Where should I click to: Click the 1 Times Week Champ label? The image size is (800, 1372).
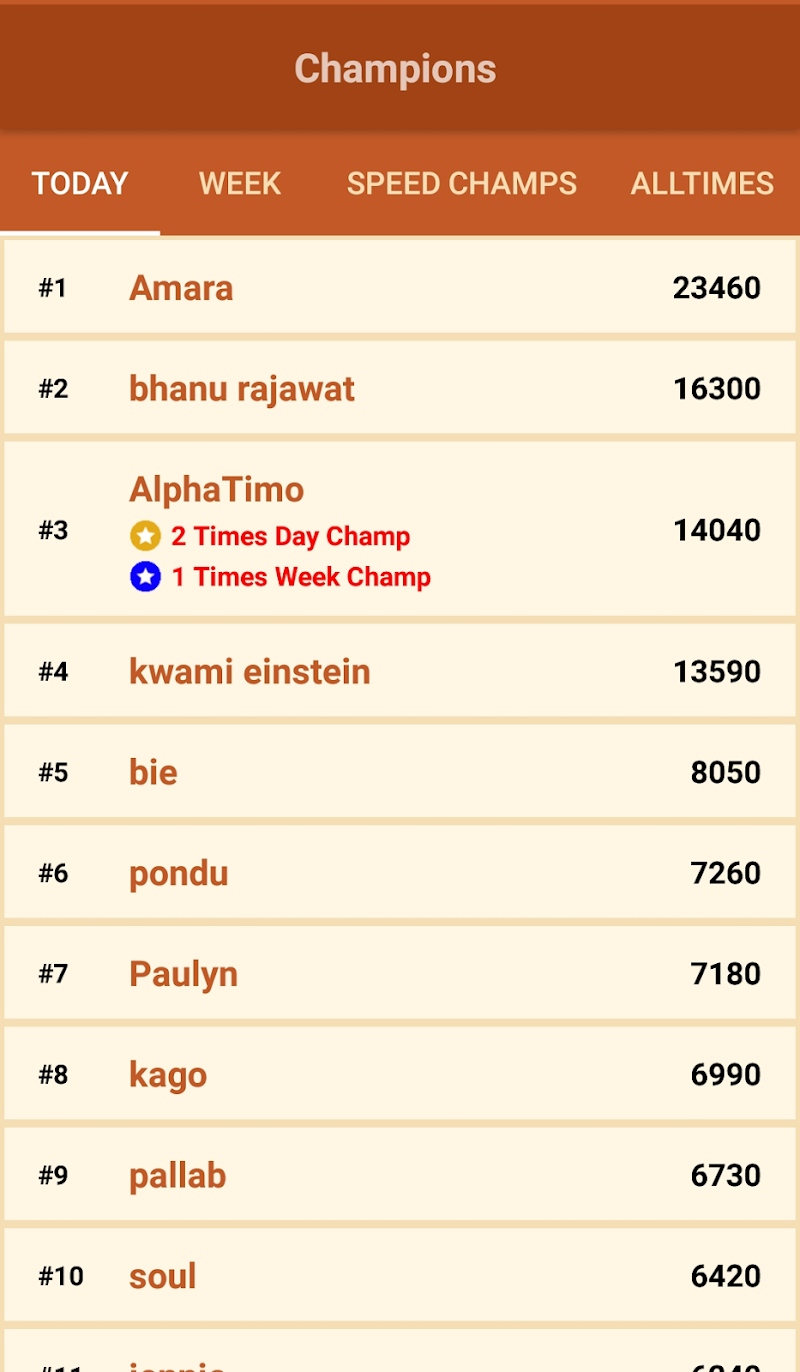[x=301, y=577]
